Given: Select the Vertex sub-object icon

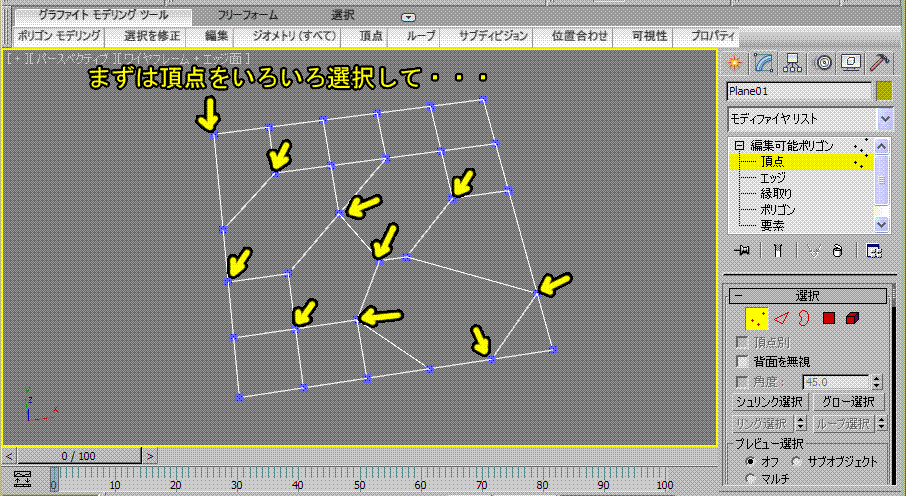Looking at the screenshot, I should coord(757,318).
